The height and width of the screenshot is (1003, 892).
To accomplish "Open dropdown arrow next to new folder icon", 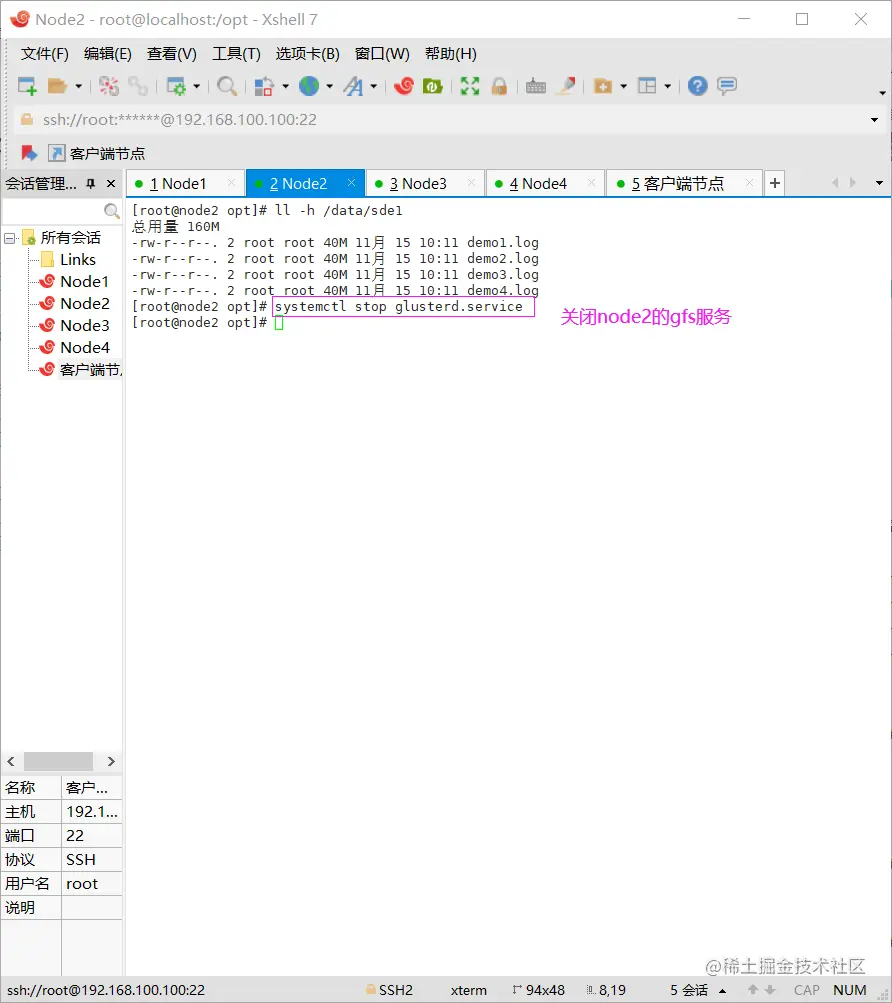I will [x=623, y=86].
